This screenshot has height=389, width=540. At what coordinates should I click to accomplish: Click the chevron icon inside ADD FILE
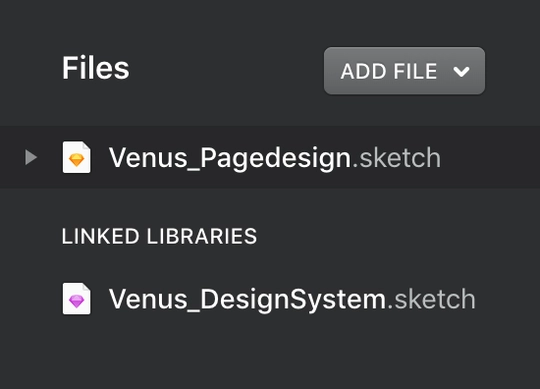[461, 72]
